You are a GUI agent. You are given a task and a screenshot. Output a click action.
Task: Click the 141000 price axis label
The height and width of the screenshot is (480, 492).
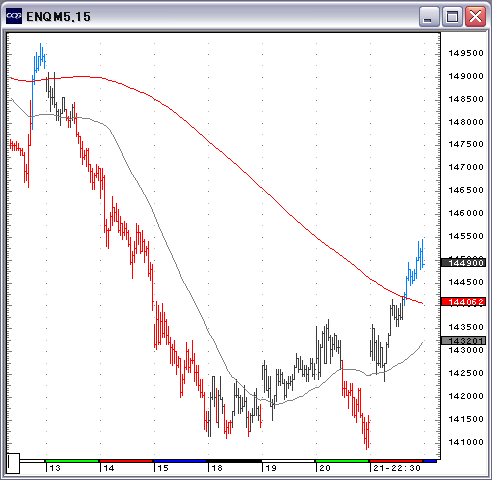click(x=466, y=442)
